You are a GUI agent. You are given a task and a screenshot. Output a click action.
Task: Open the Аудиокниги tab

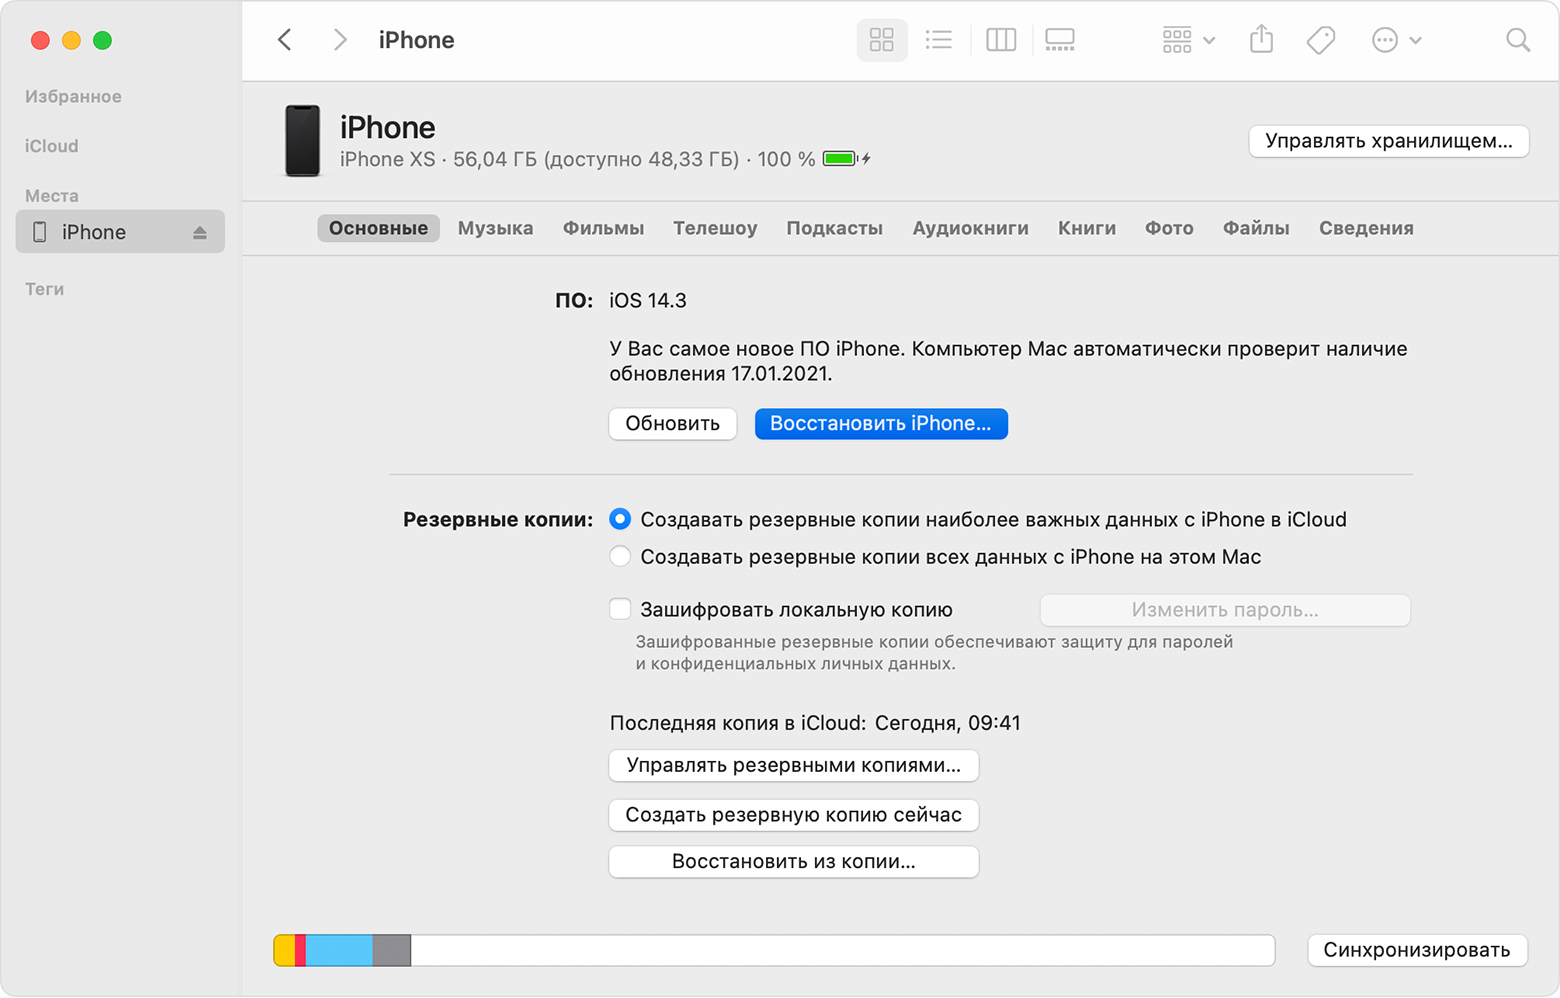970,228
